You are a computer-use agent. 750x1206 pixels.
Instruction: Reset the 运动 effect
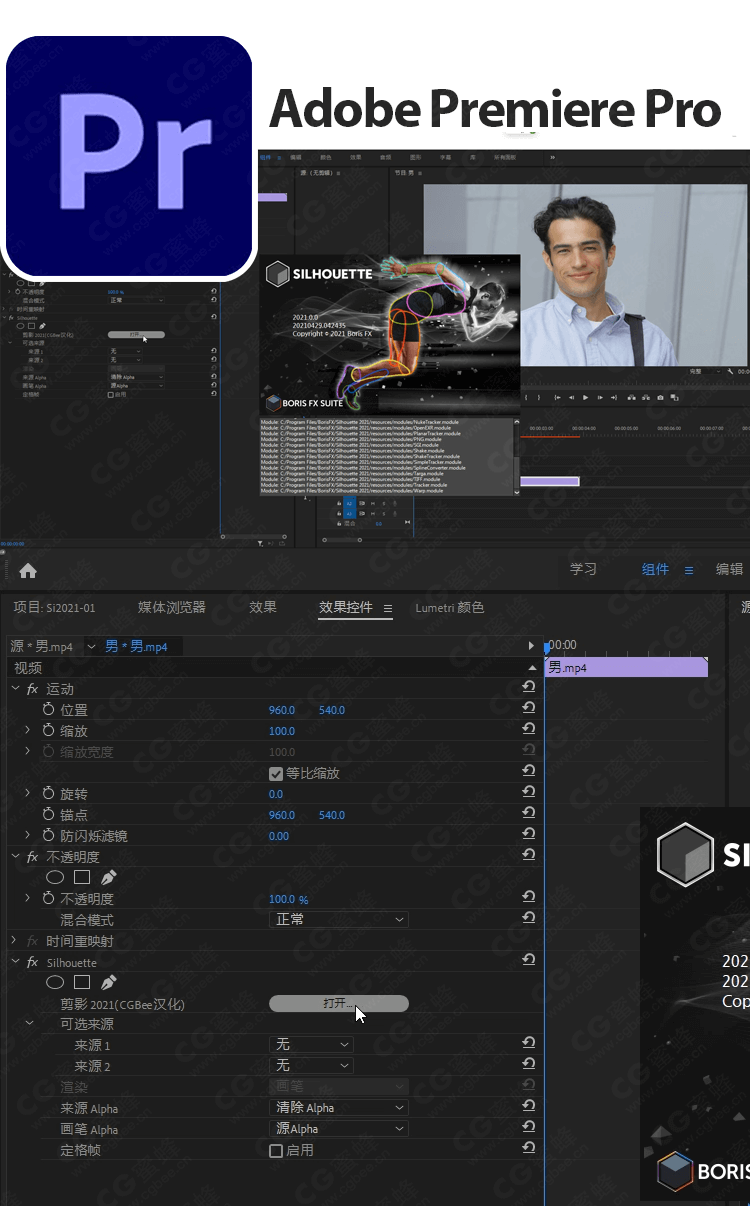click(529, 687)
